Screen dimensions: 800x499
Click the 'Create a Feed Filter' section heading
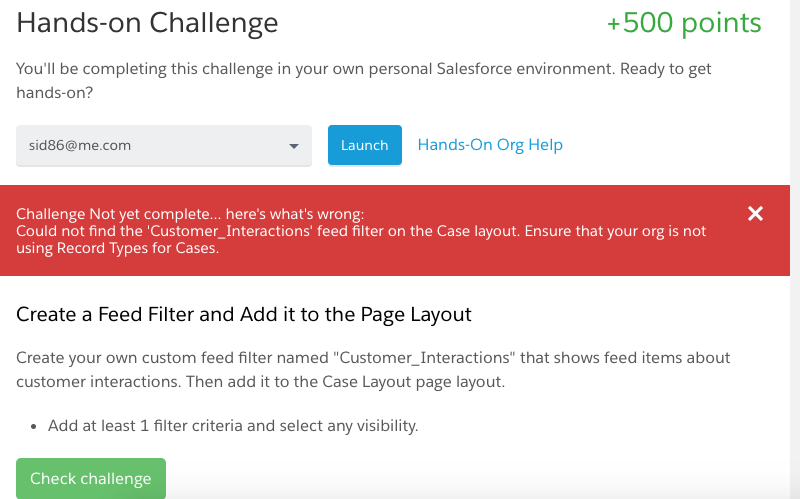(244, 314)
